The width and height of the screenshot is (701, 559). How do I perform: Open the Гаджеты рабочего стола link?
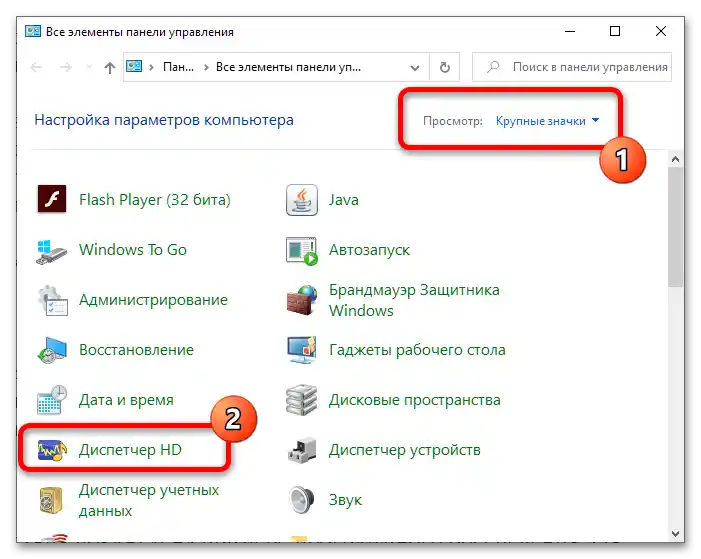(417, 350)
